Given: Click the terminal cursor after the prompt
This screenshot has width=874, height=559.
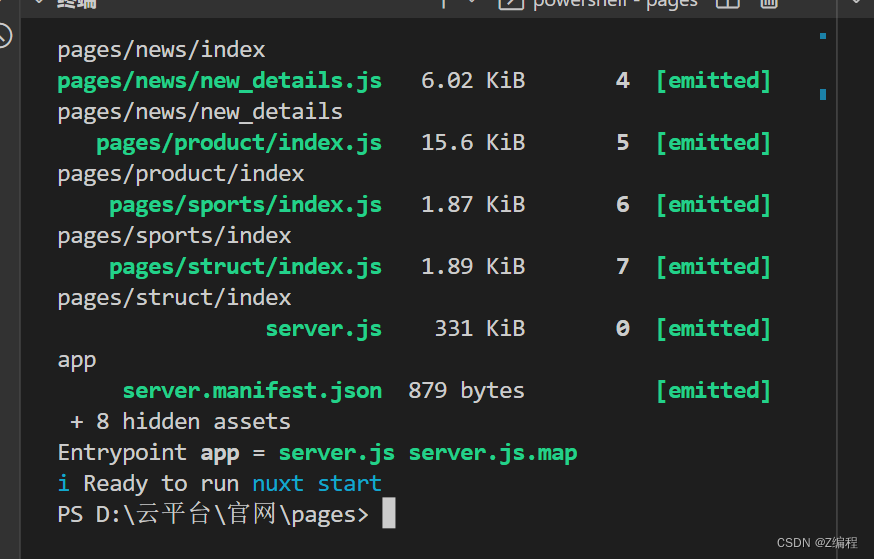Looking at the screenshot, I should click(389, 513).
